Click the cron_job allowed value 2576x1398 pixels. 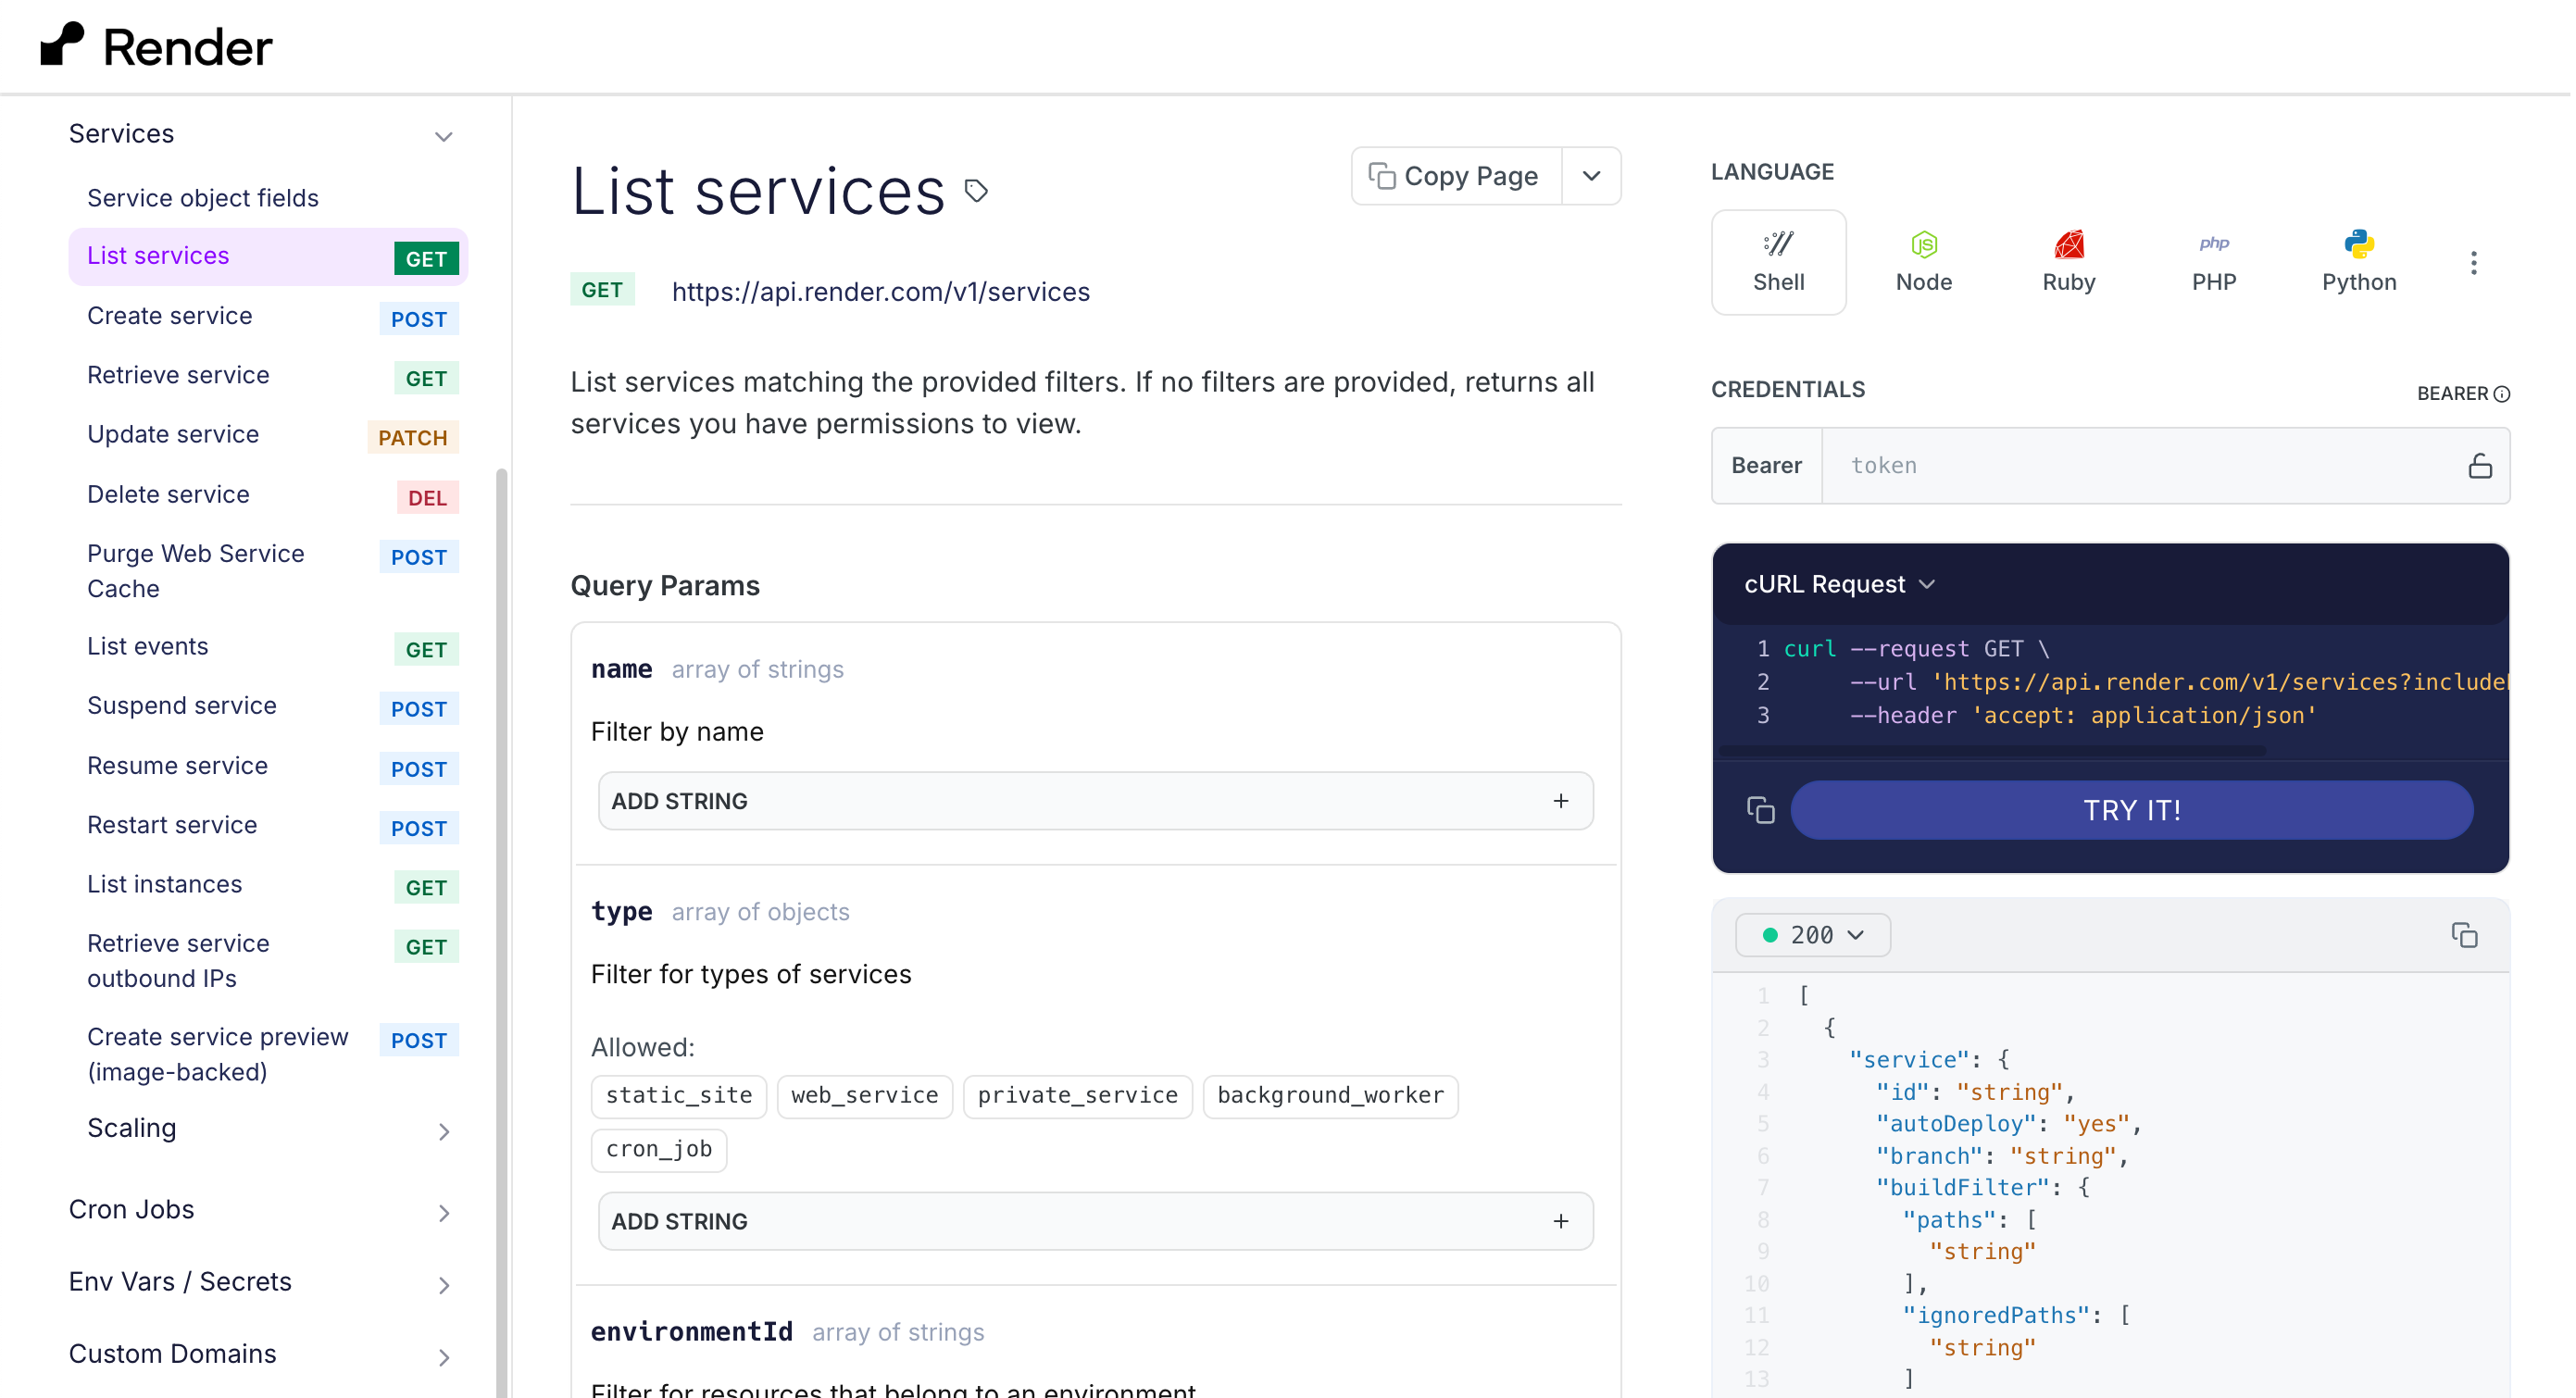point(660,1150)
